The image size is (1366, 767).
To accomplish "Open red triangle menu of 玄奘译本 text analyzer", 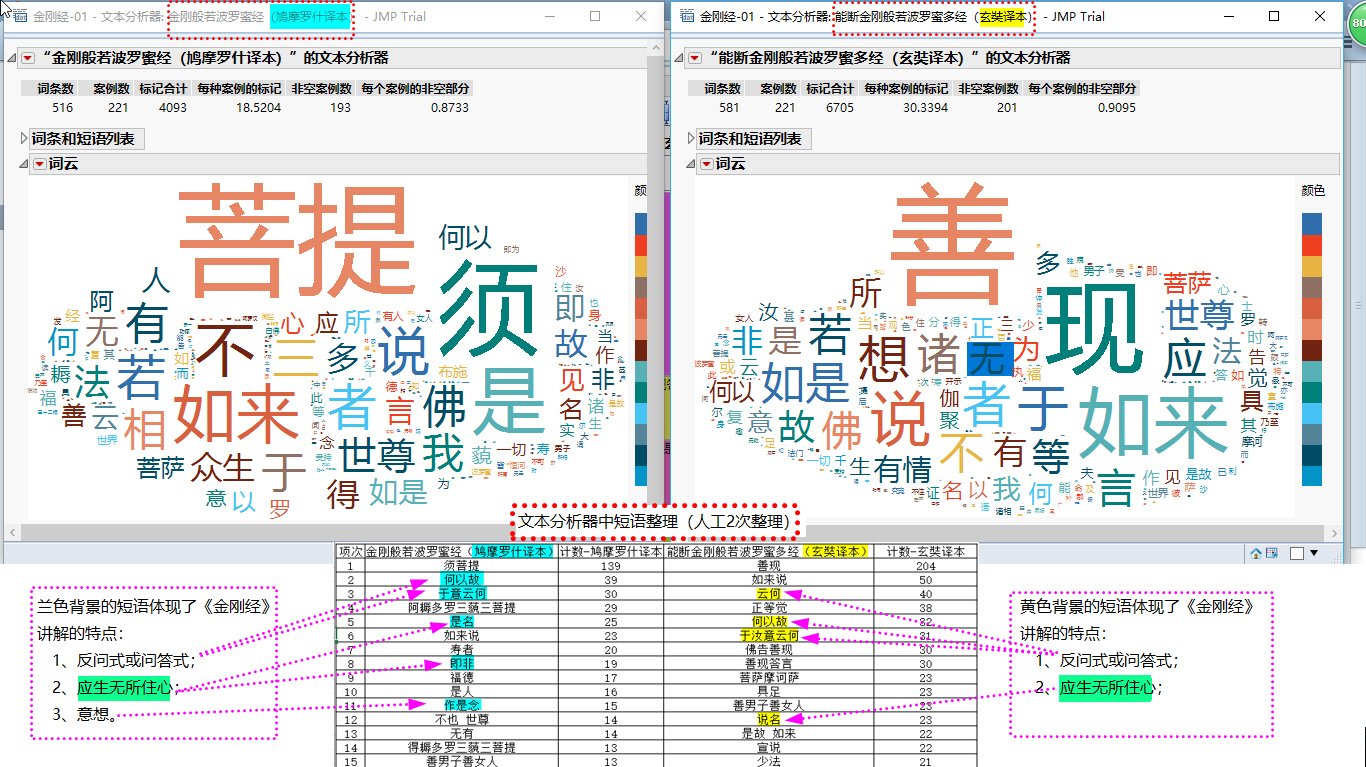I will [694, 58].
